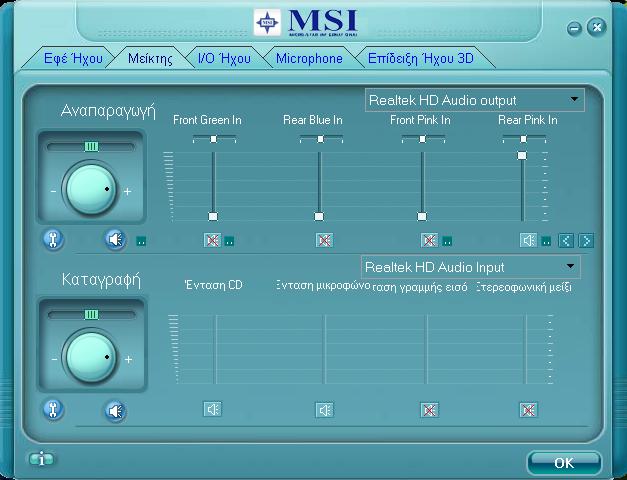This screenshot has height=480, width=627.
Task: Unmute the line-in recording channel
Action: 429,410
